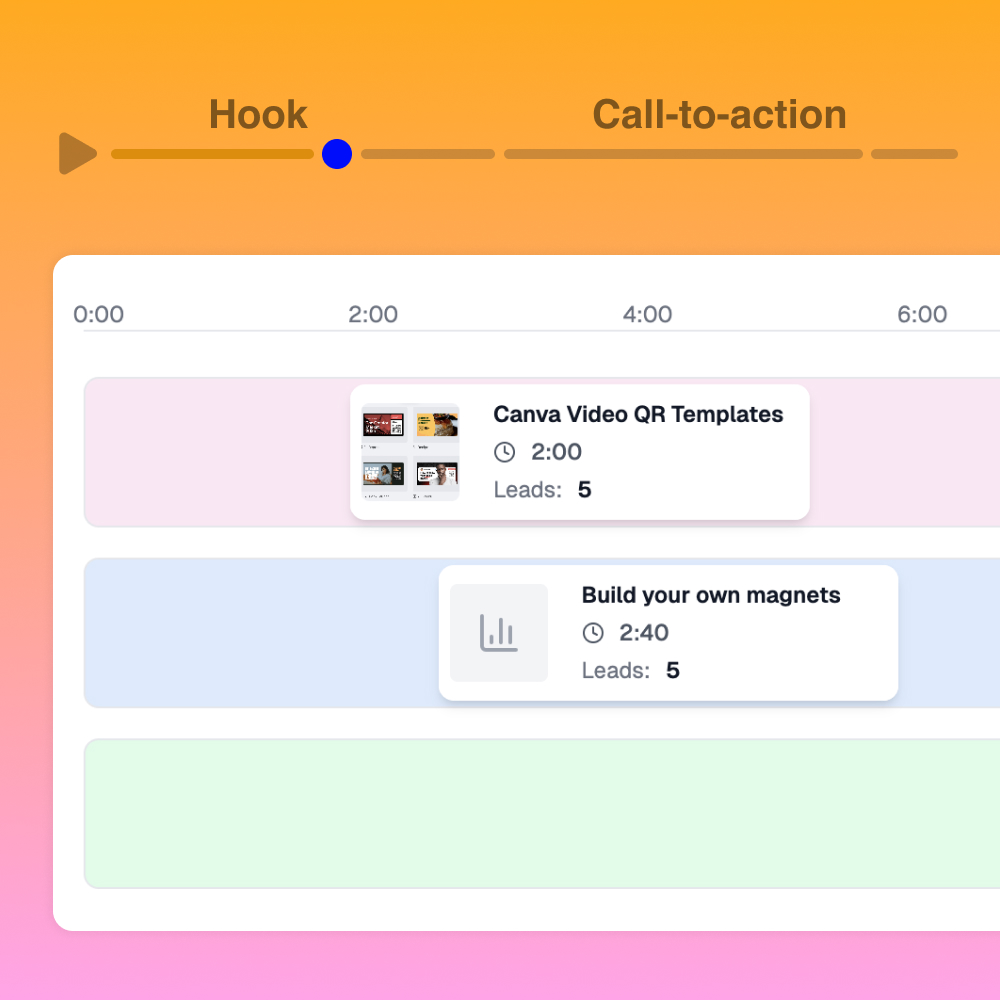Click the bar chart icon on Build your own magnets
This screenshot has height=1000, width=1000.
click(x=498, y=632)
